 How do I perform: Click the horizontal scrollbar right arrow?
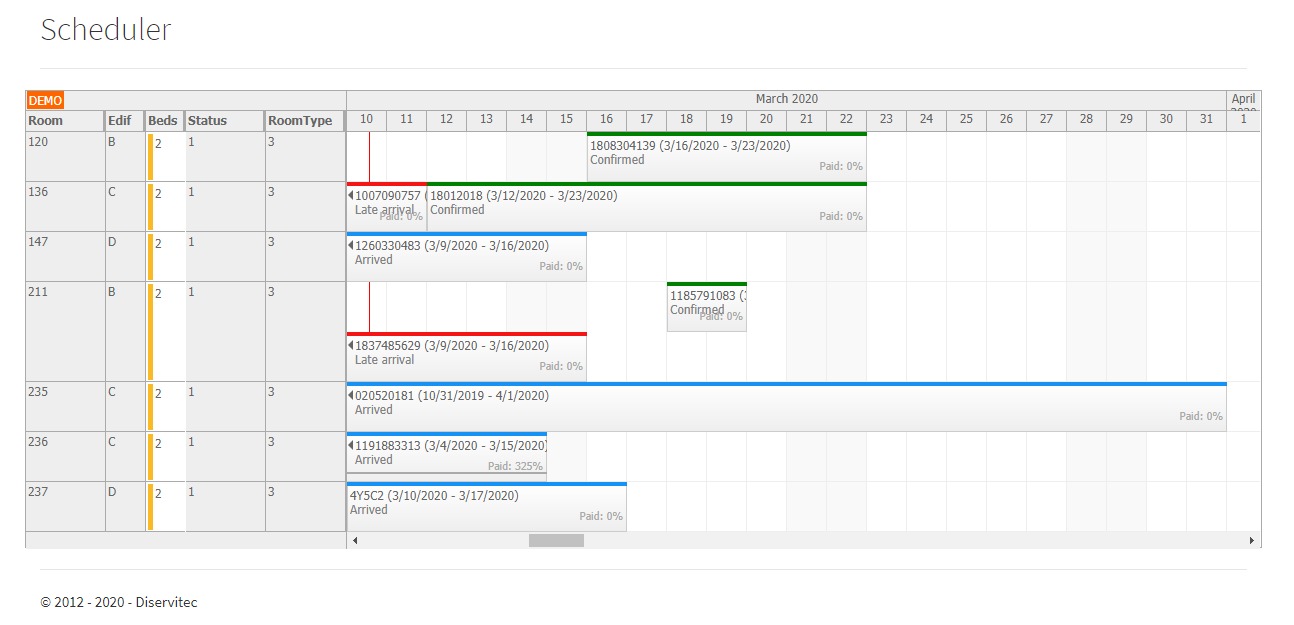click(1252, 540)
